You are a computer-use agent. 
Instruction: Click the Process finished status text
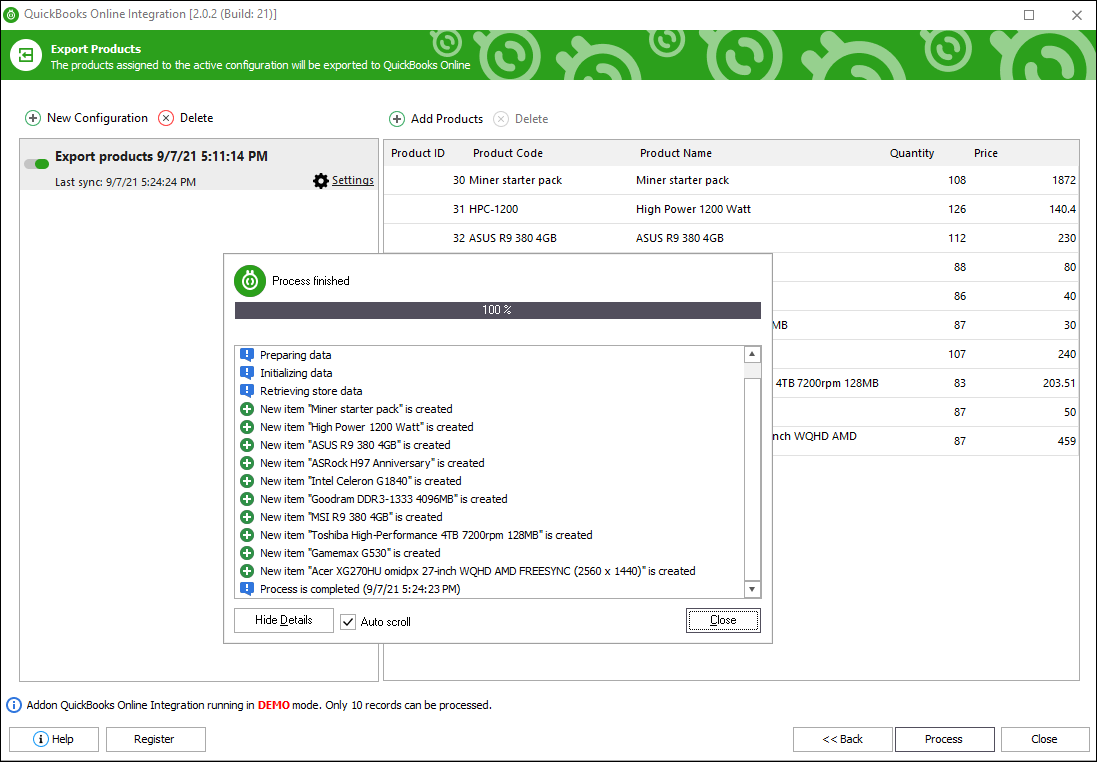click(311, 281)
